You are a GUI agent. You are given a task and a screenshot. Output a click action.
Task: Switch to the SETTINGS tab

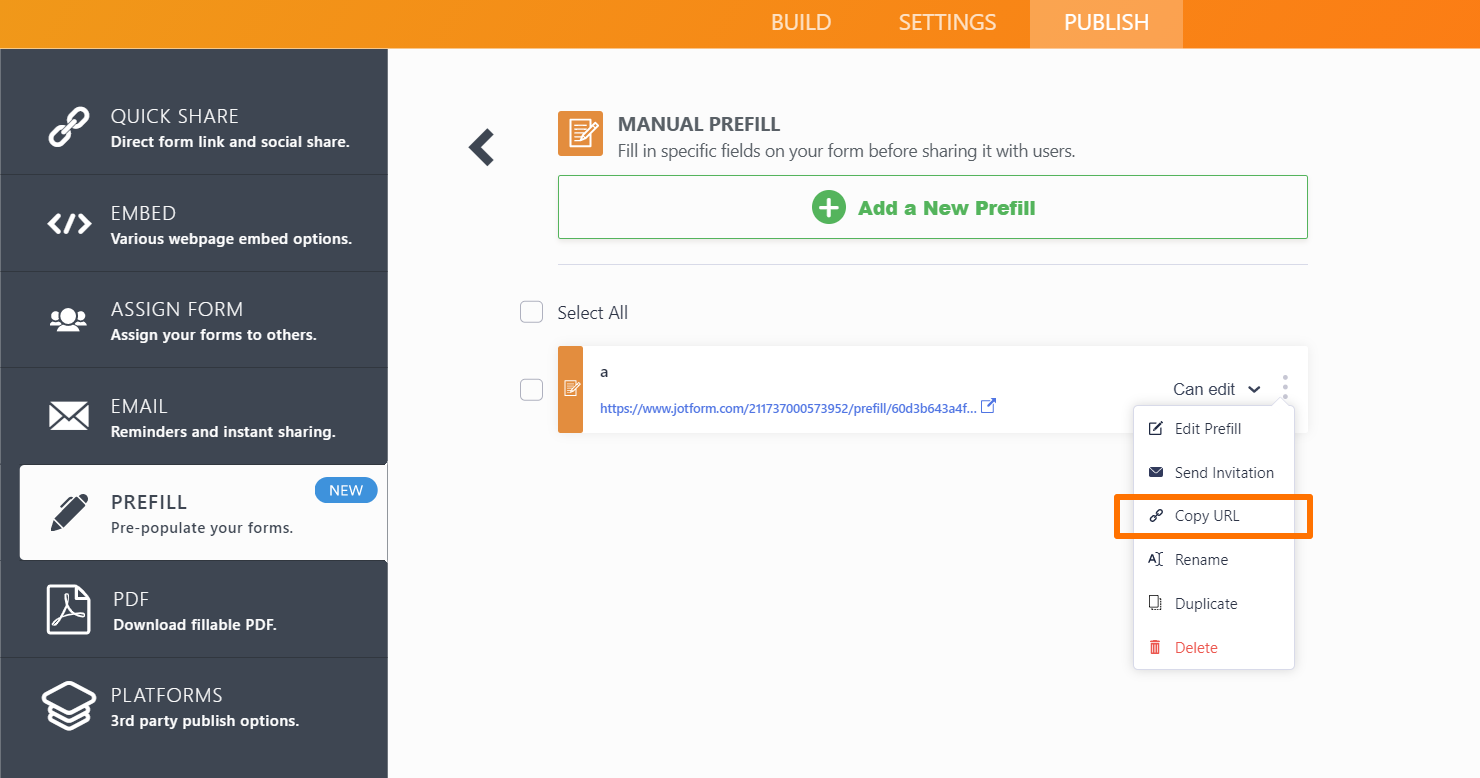point(947,22)
